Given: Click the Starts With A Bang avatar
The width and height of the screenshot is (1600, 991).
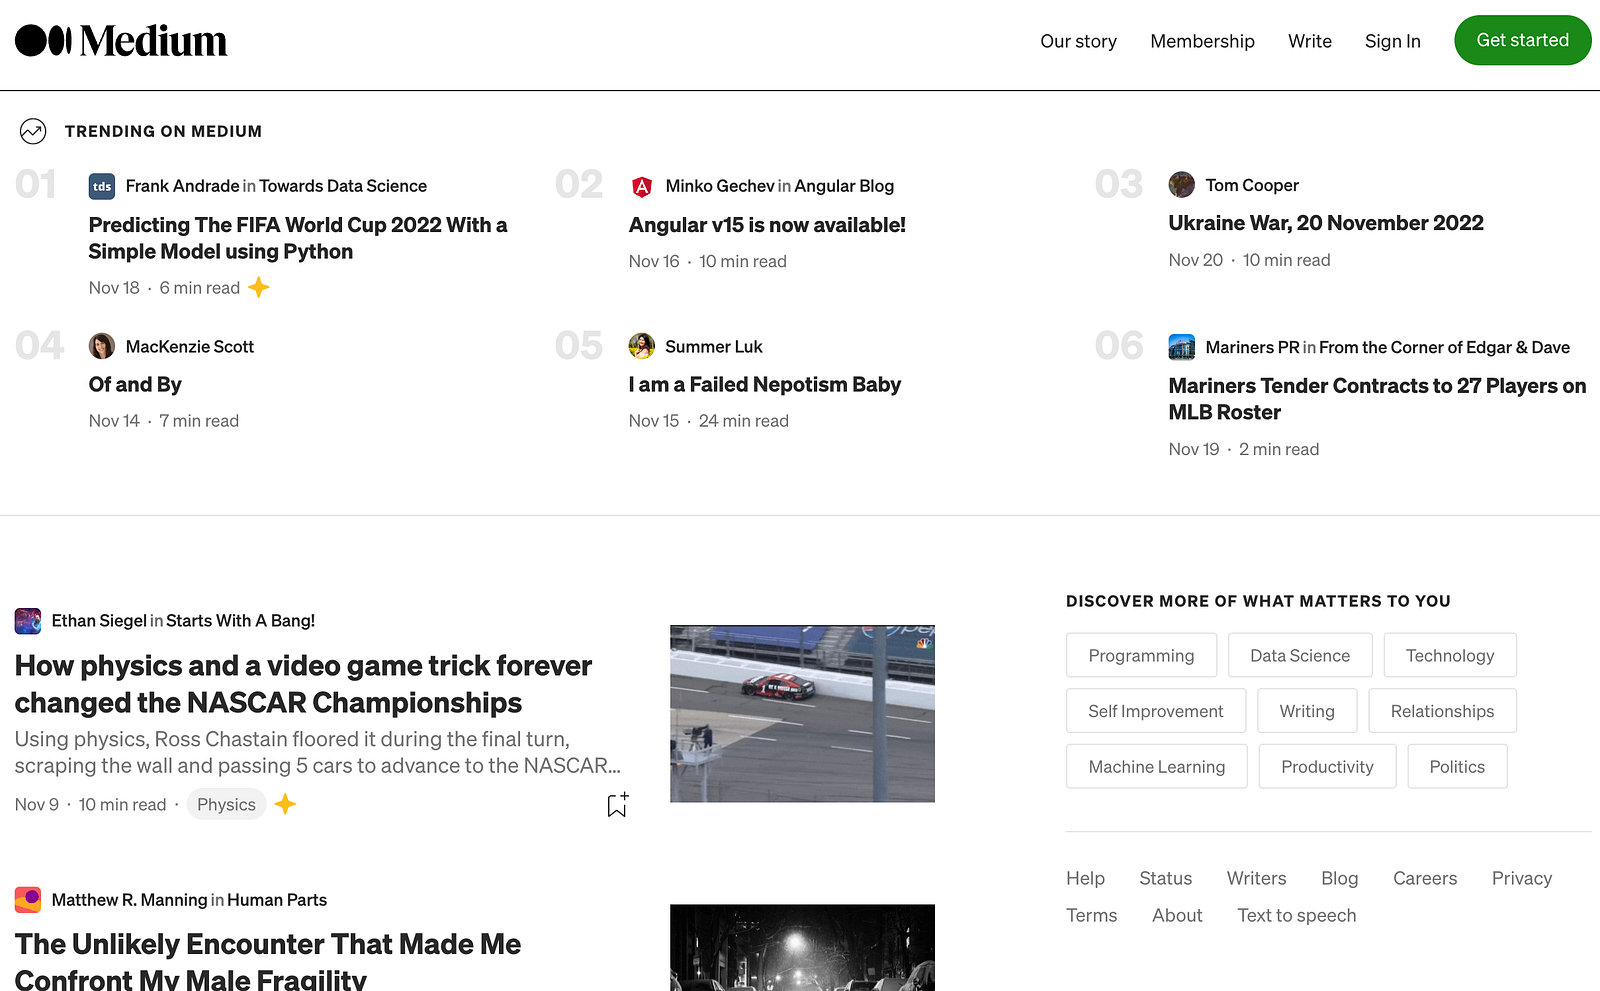Looking at the screenshot, I should pos(28,621).
